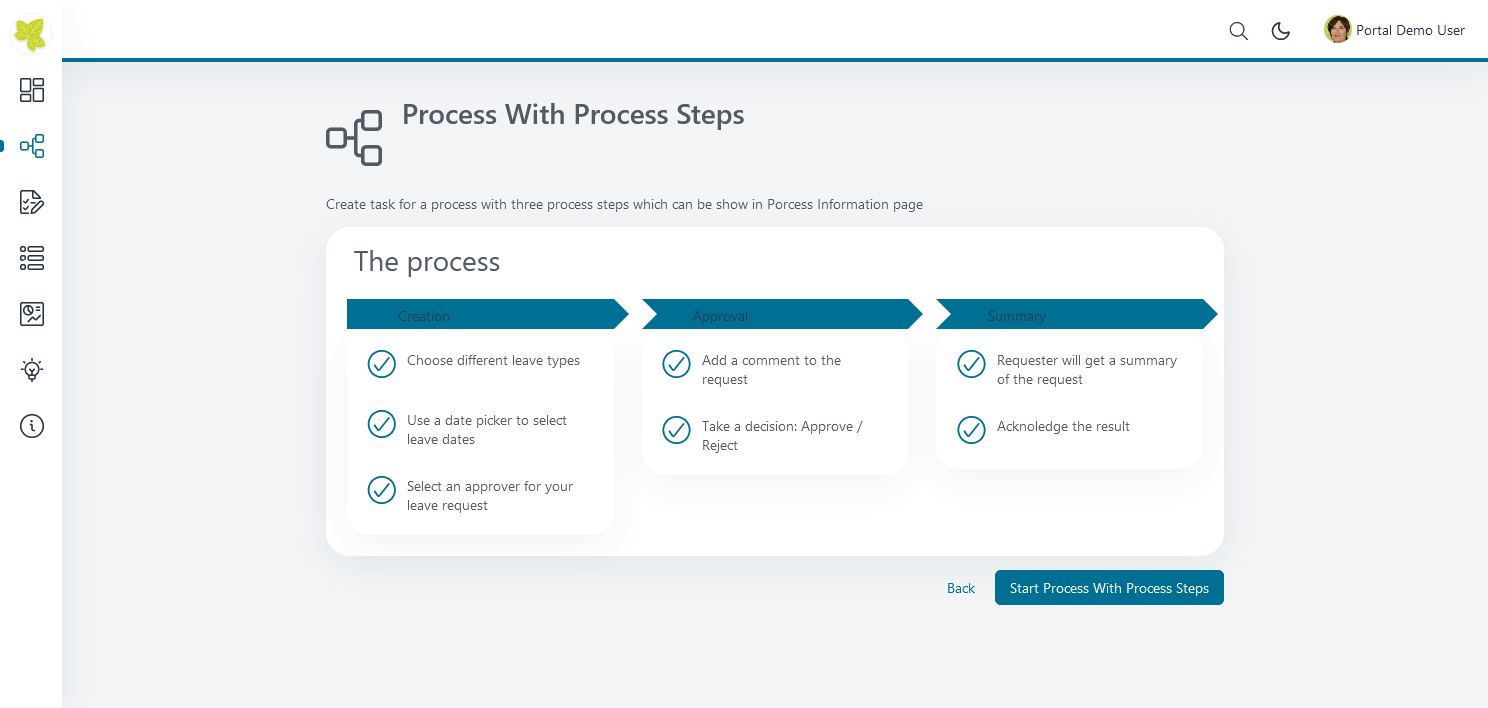Open the Cases list sidebar icon
This screenshot has height=708, width=1488.
click(x=32, y=259)
